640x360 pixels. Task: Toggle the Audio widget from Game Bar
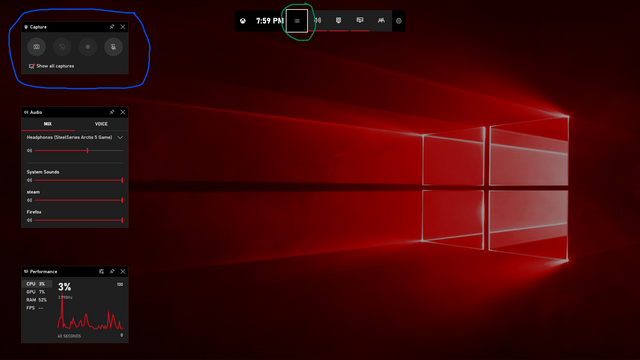tap(318, 20)
